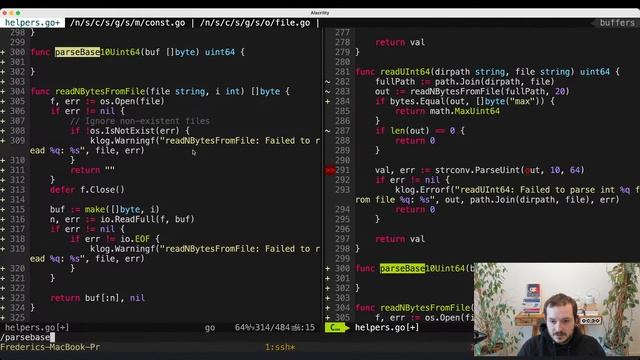Click the comment 'Ignore non-existent files'
The height and width of the screenshot is (360, 640).
click(x=140, y=121)
